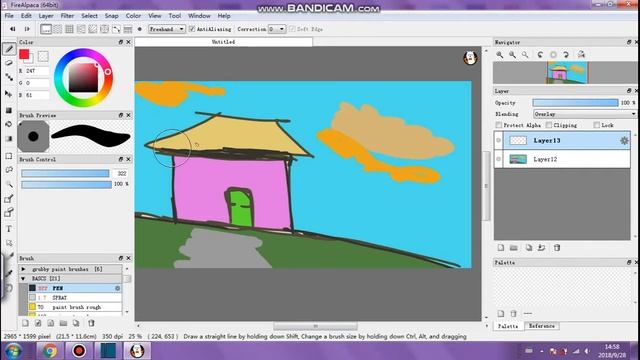Enable curve snap icon
Screen dimensions: 640x360
click(x=116, y=29)
